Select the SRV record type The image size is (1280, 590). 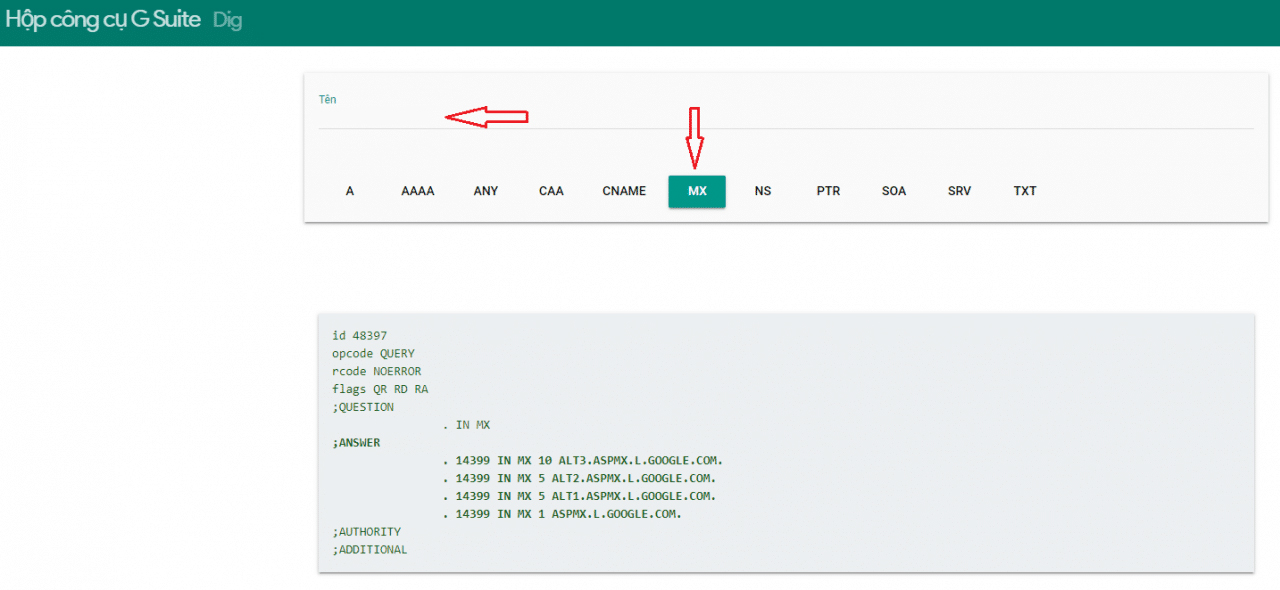click(x=959, y=191)
